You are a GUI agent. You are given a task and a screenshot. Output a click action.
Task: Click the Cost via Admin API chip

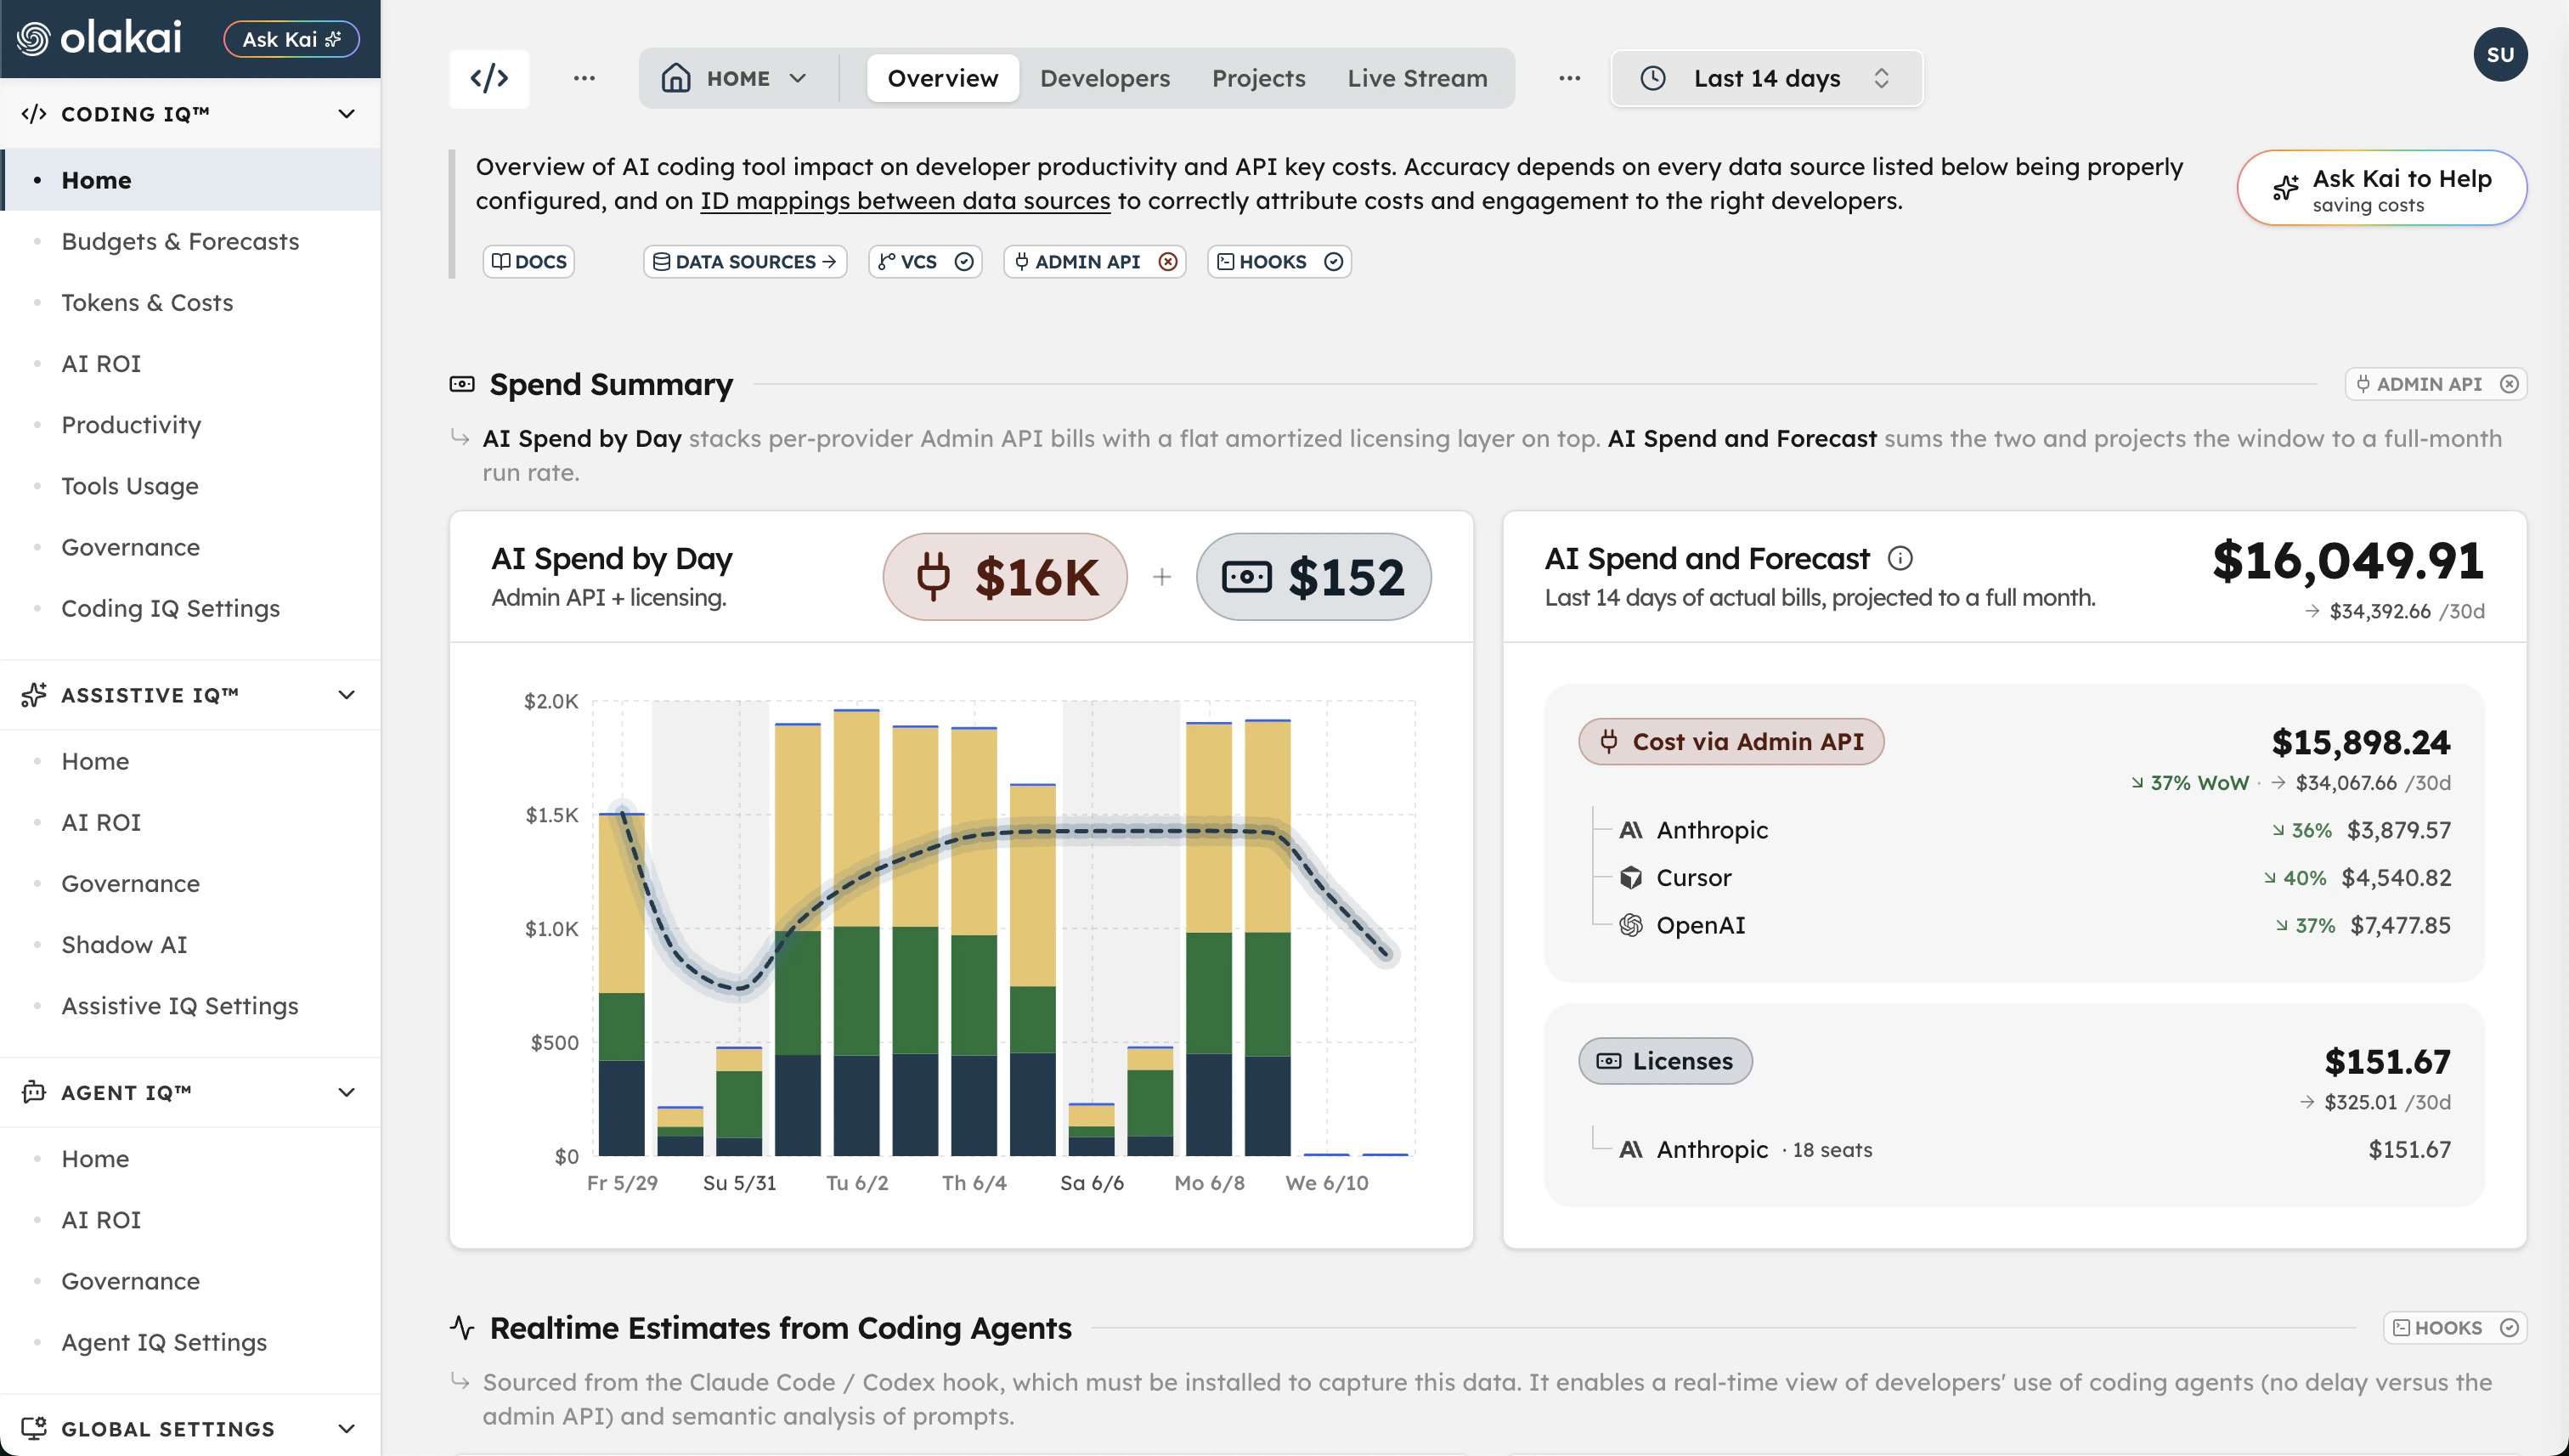point(1731,742)
